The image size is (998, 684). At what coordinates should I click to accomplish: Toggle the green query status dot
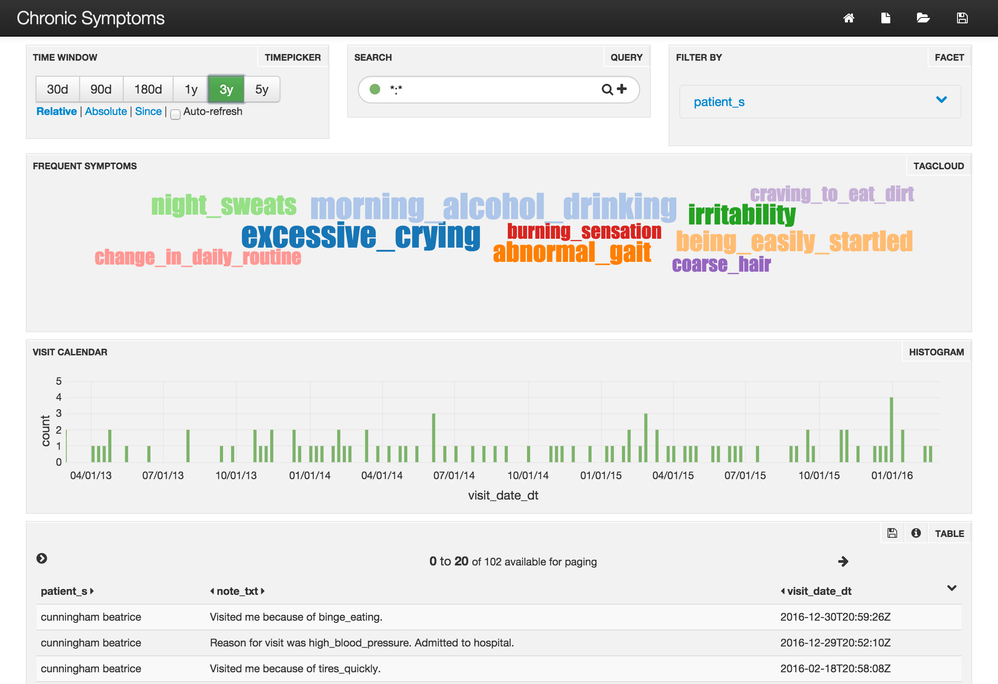coord(375,89)
